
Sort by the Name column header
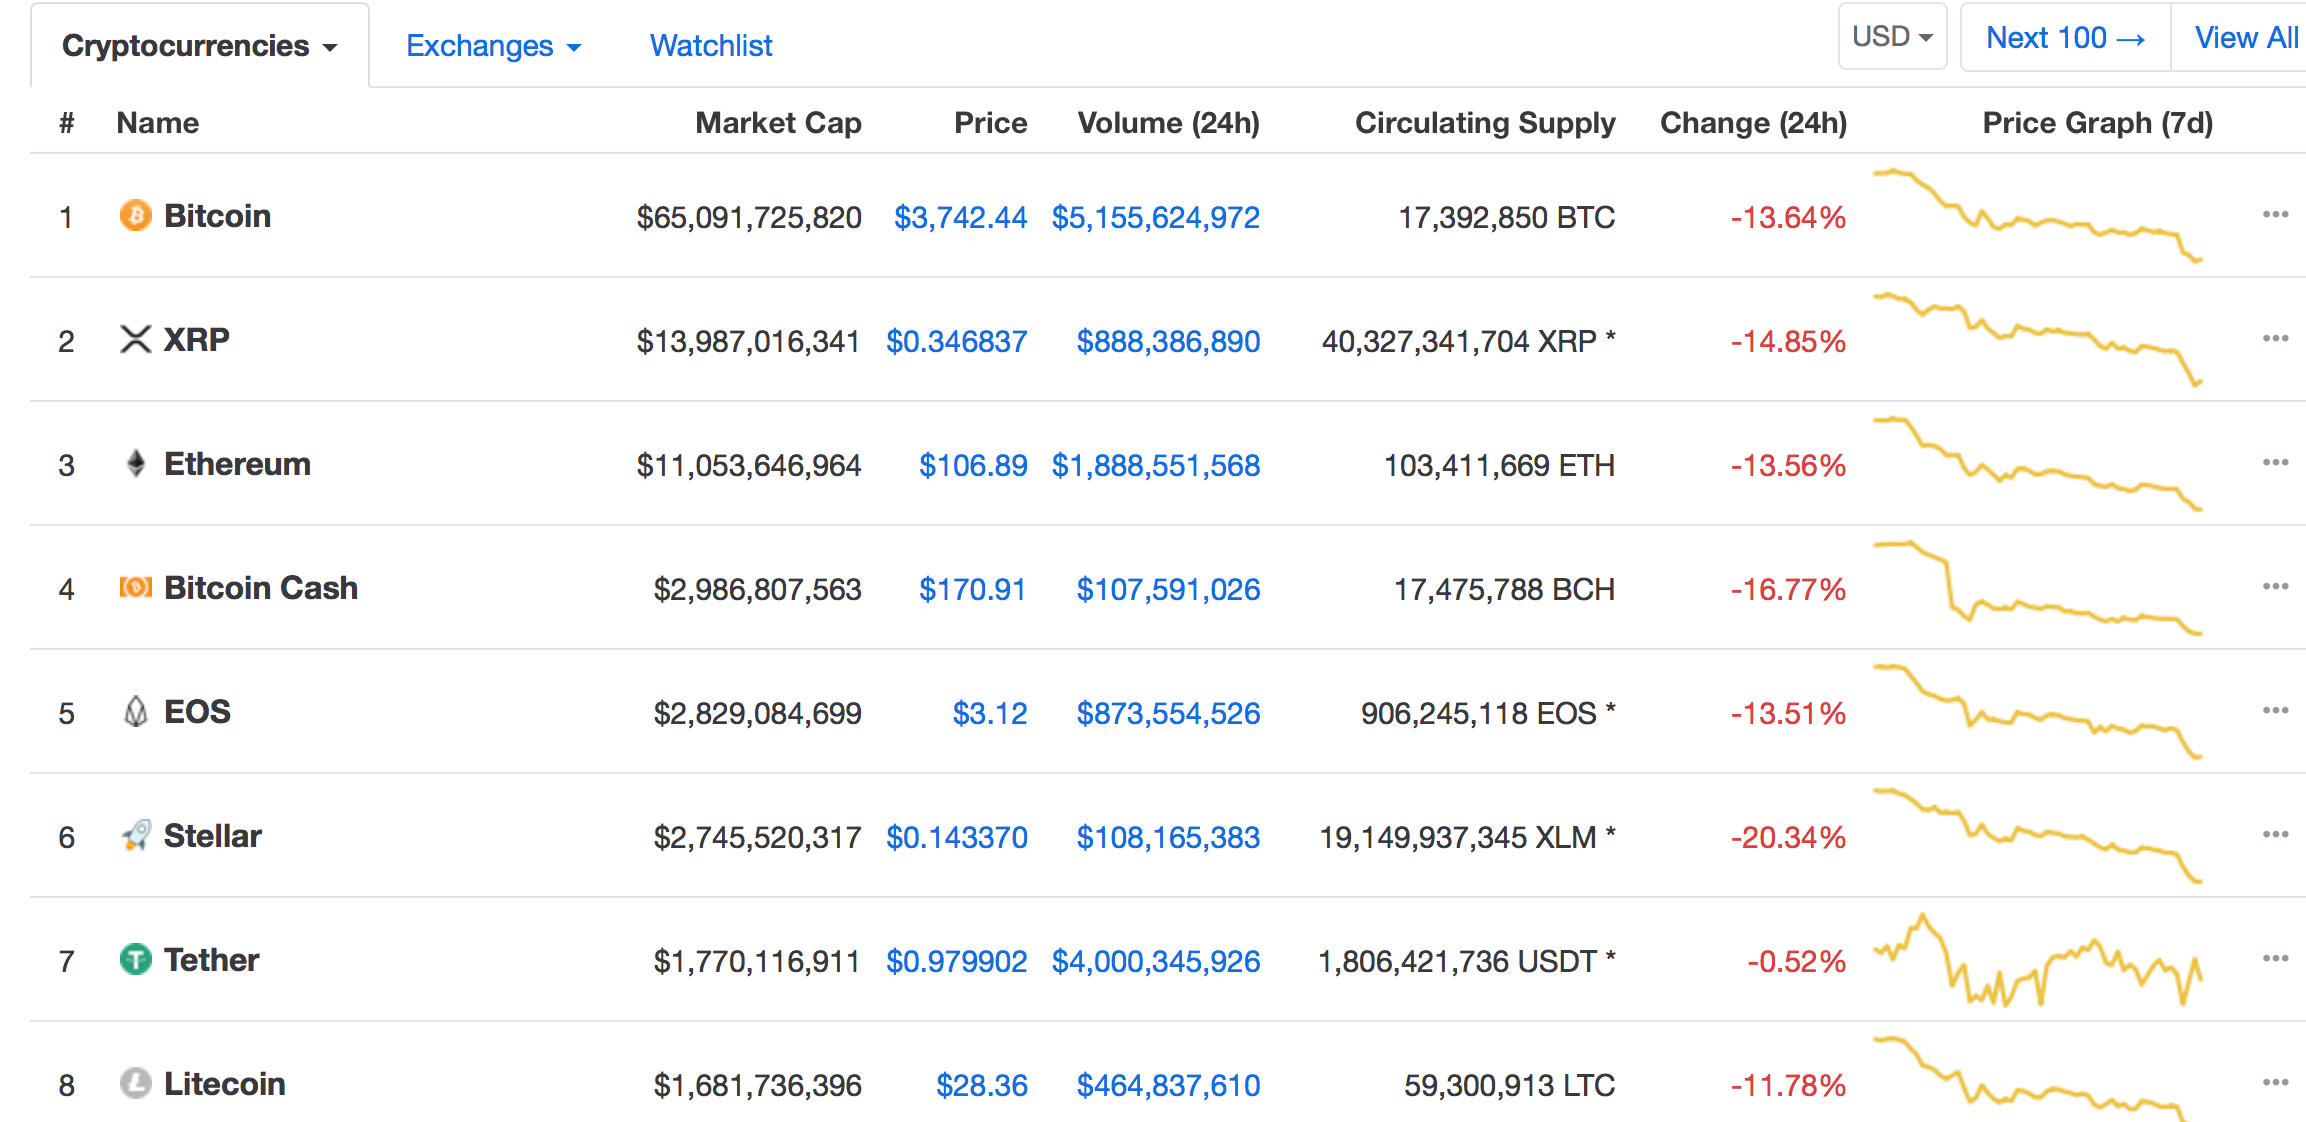pos(158,123)
